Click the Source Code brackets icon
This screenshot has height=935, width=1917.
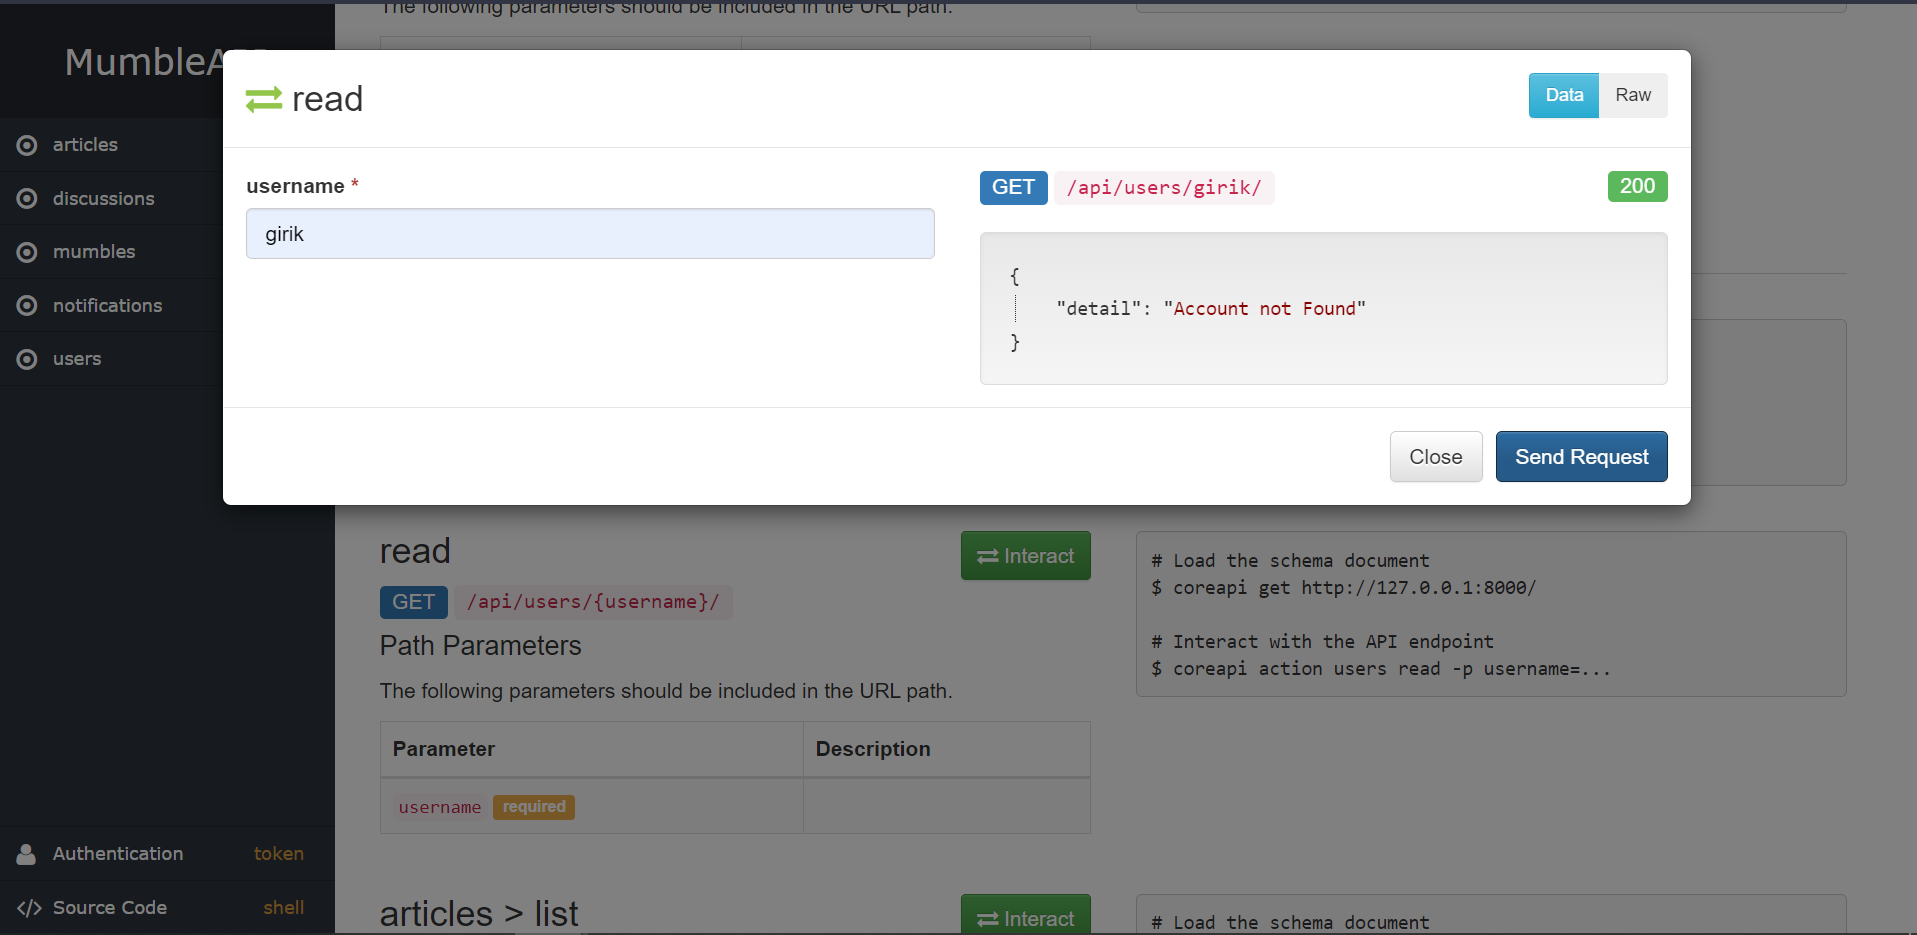[x=29, y=908]
